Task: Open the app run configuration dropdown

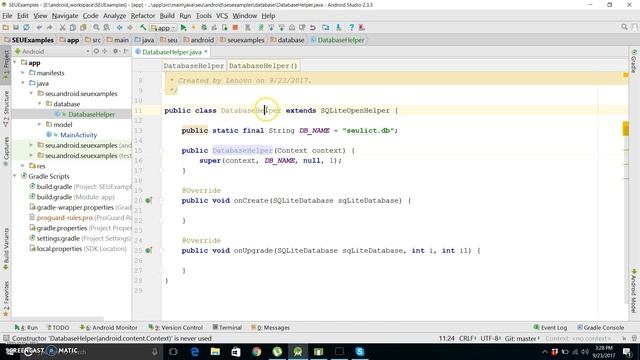Action: tap(163, 28)
